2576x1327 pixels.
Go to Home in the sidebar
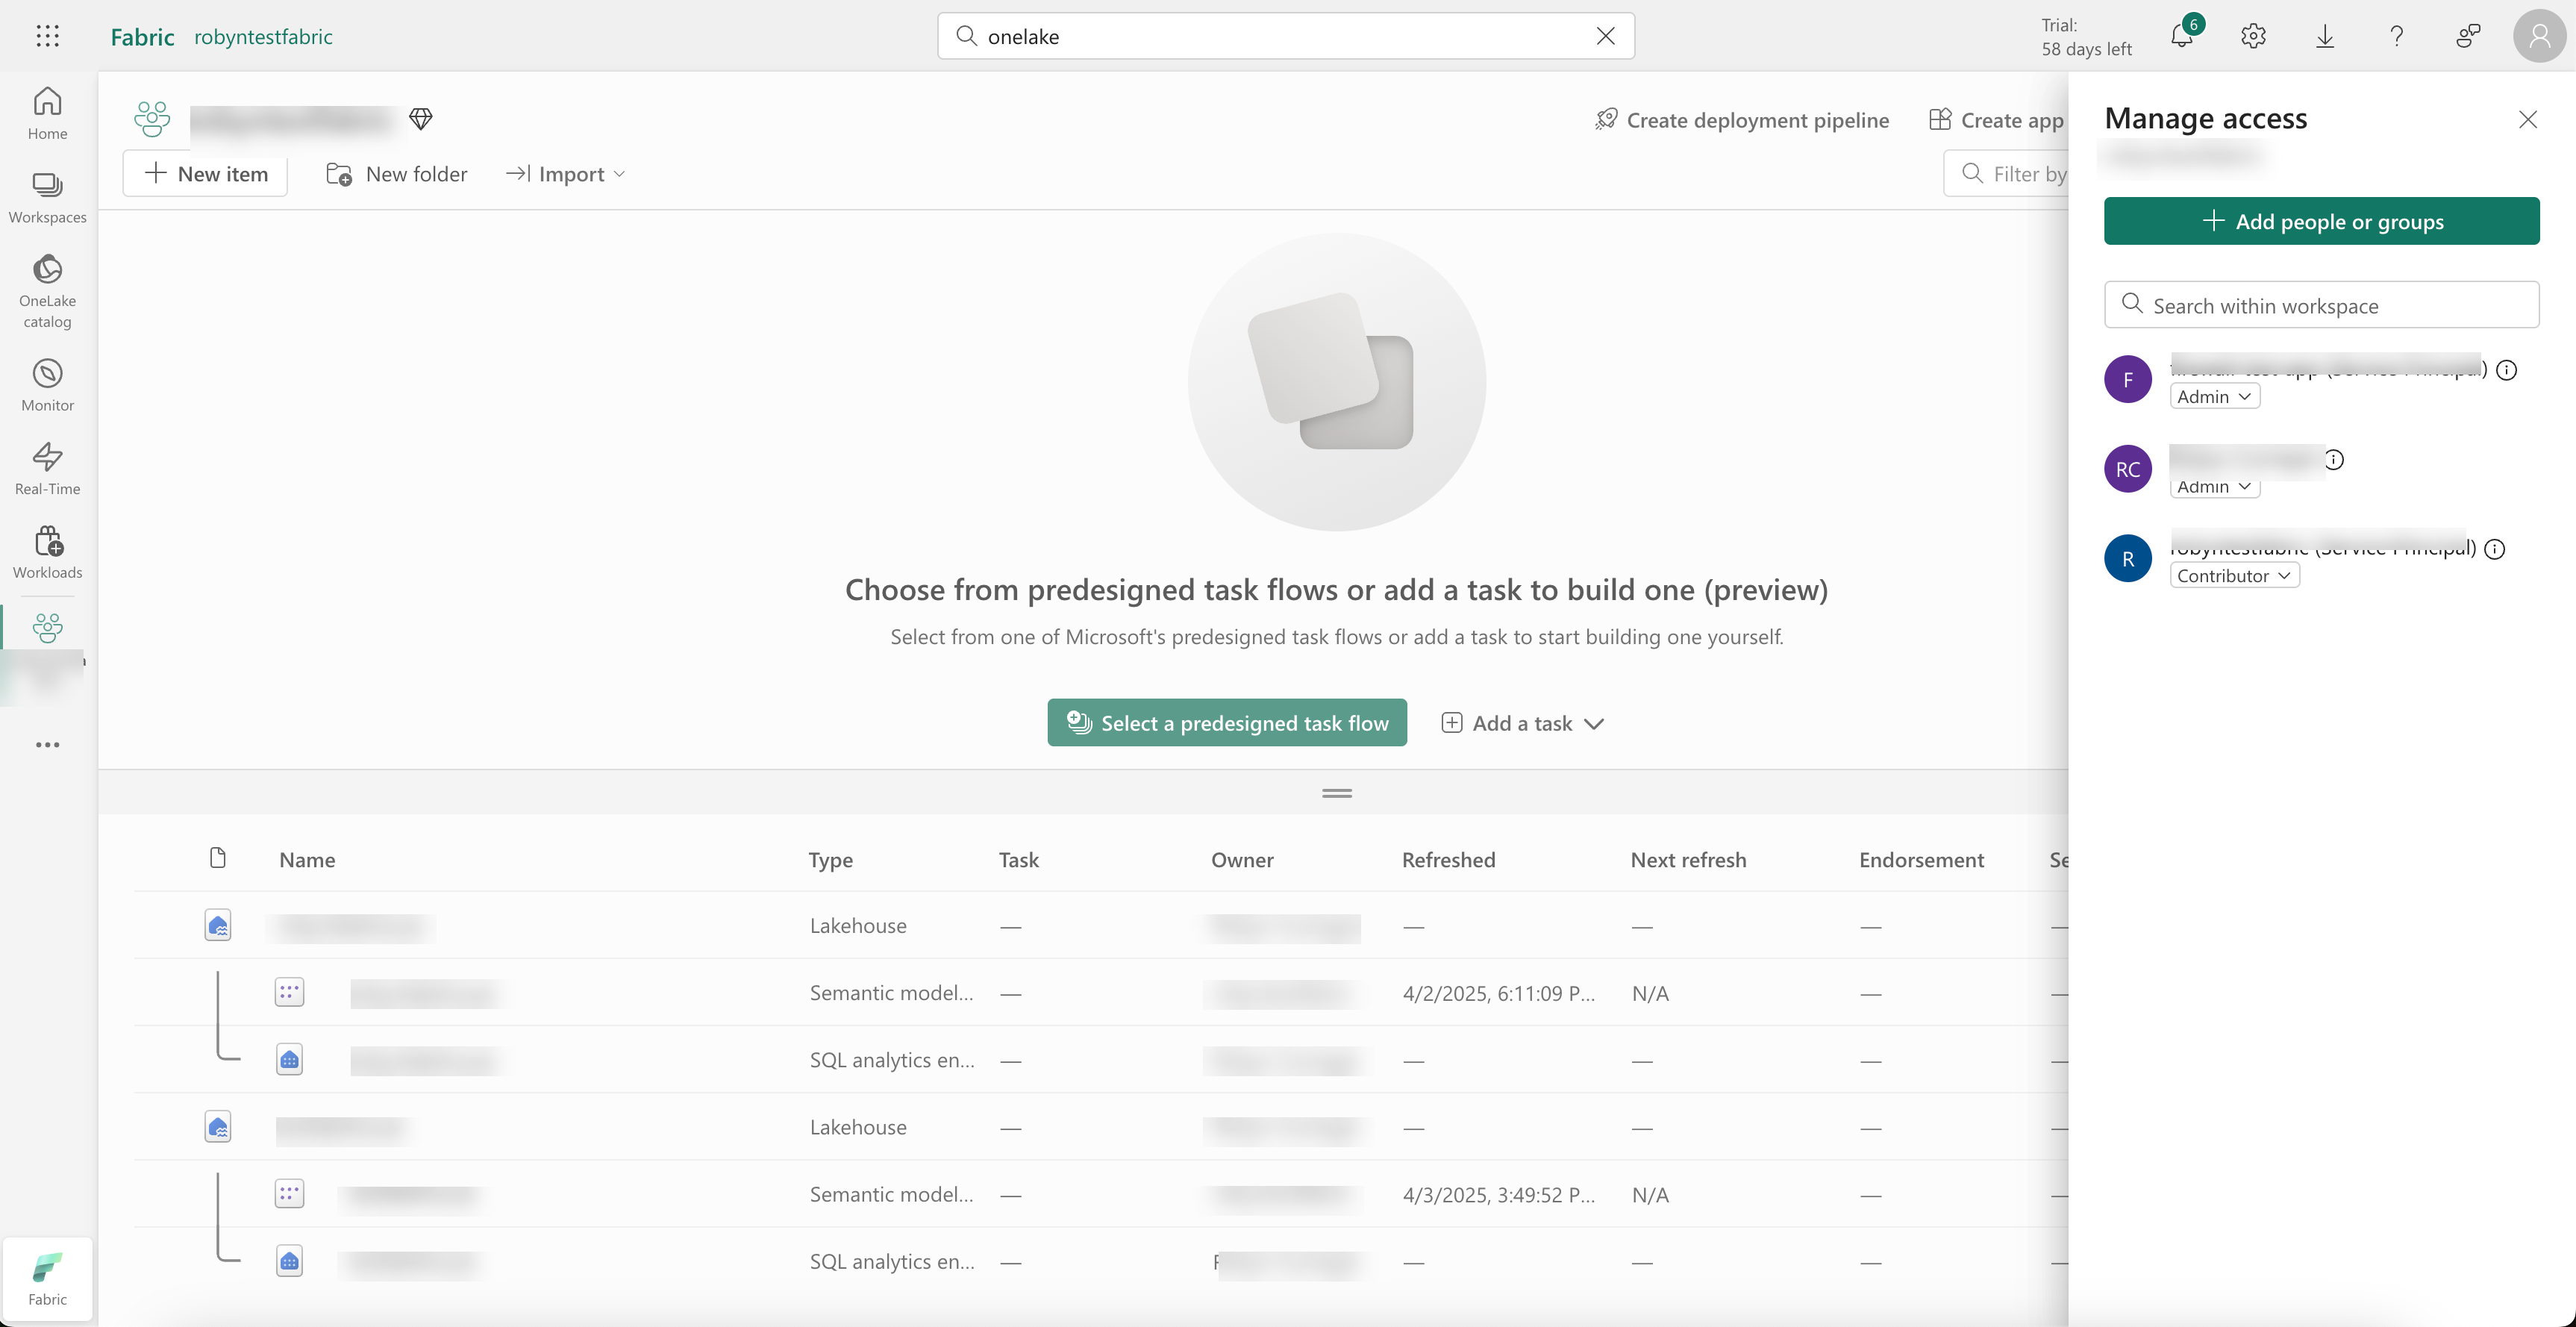coord(47,113)
